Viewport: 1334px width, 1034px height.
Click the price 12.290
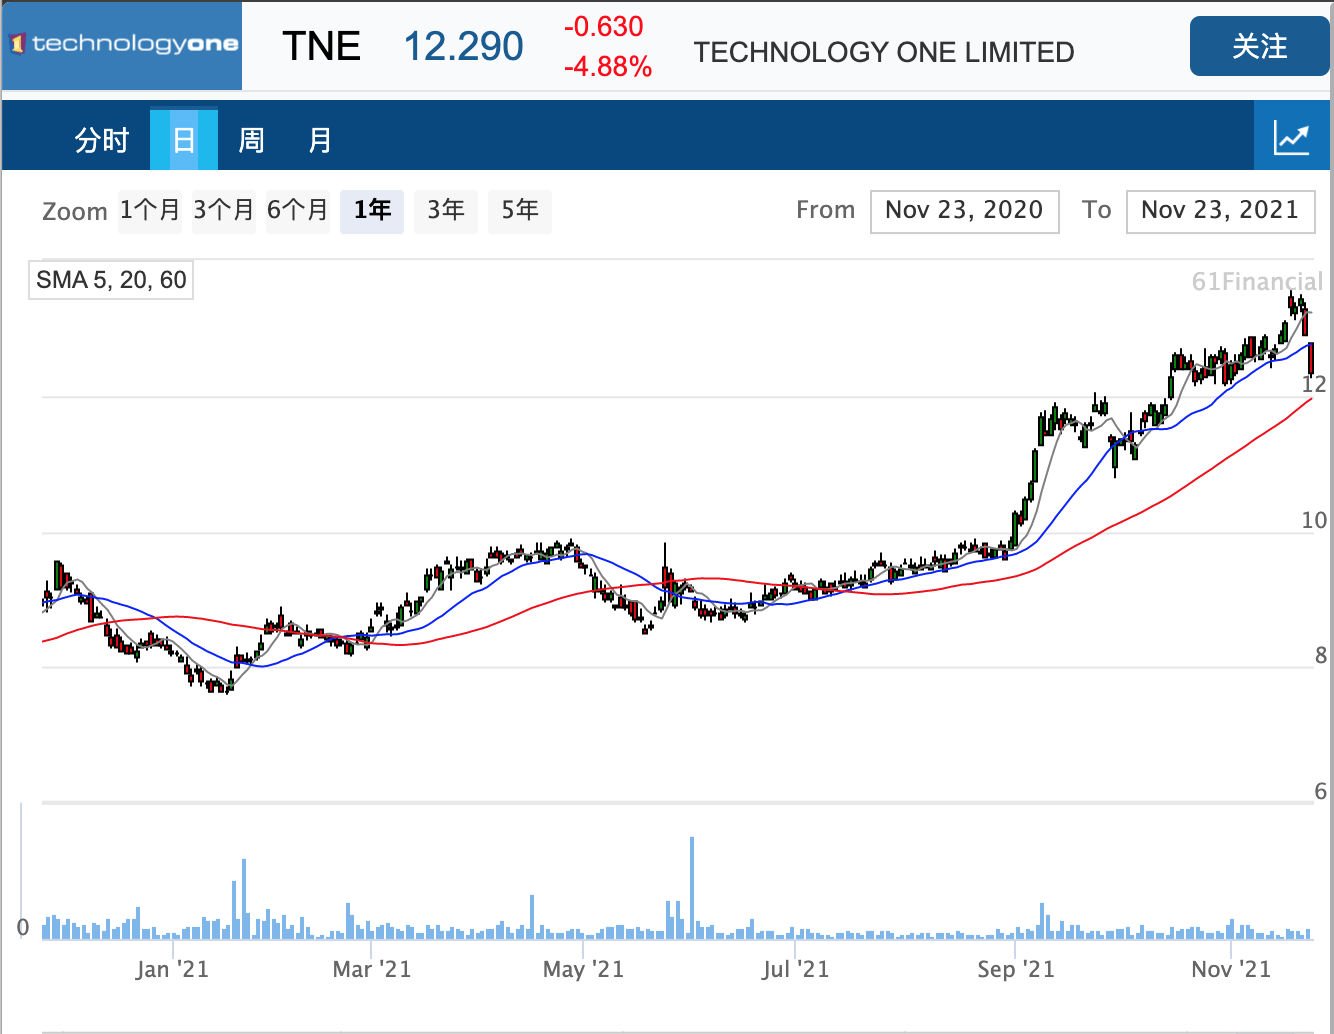463,46
